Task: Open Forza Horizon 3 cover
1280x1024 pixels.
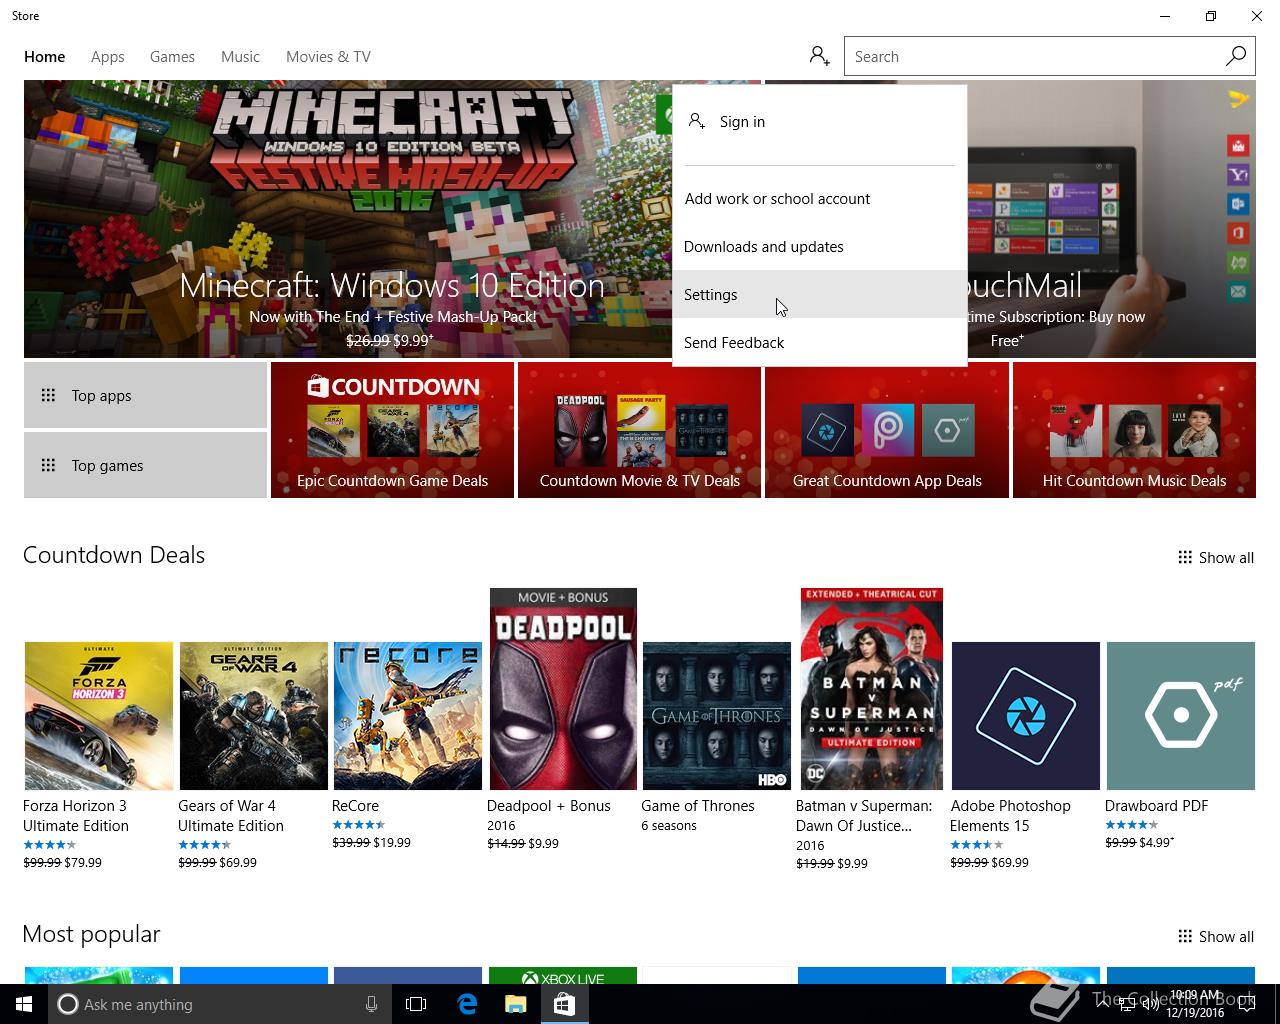Action: (99, 716)
